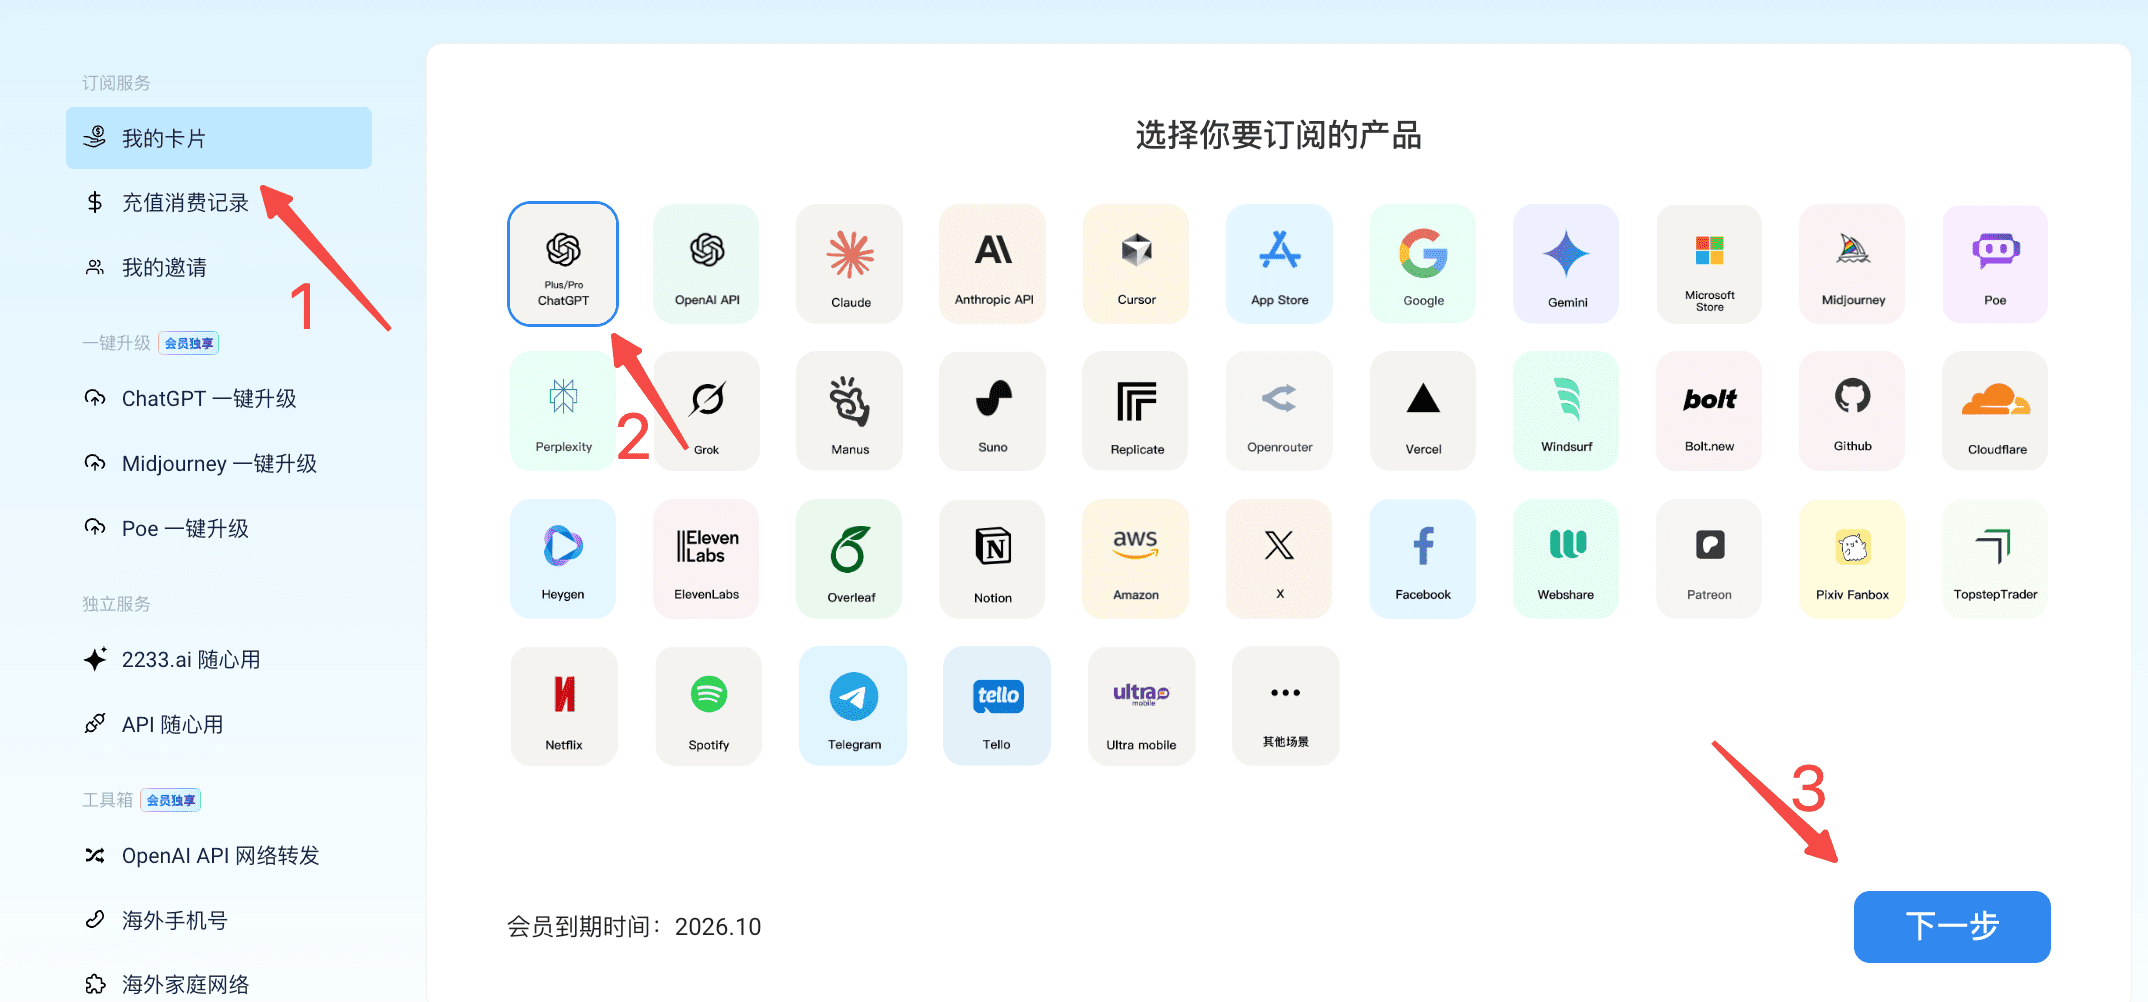Choose the Tello product card
Image resolution: width=2148 pixels, height=1002 pixels.
pos(997,706)
